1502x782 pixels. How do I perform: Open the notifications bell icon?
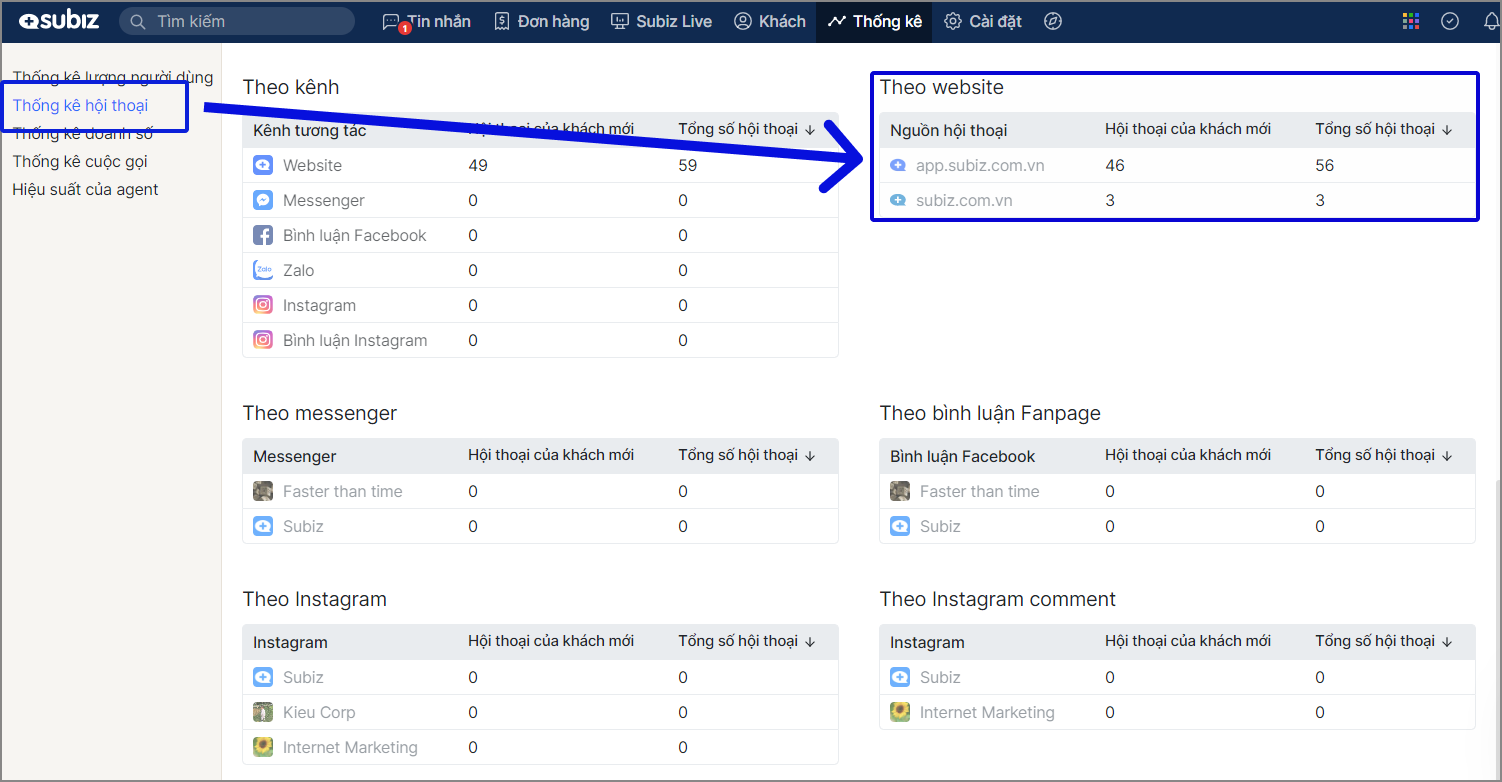coord(1491,21)
